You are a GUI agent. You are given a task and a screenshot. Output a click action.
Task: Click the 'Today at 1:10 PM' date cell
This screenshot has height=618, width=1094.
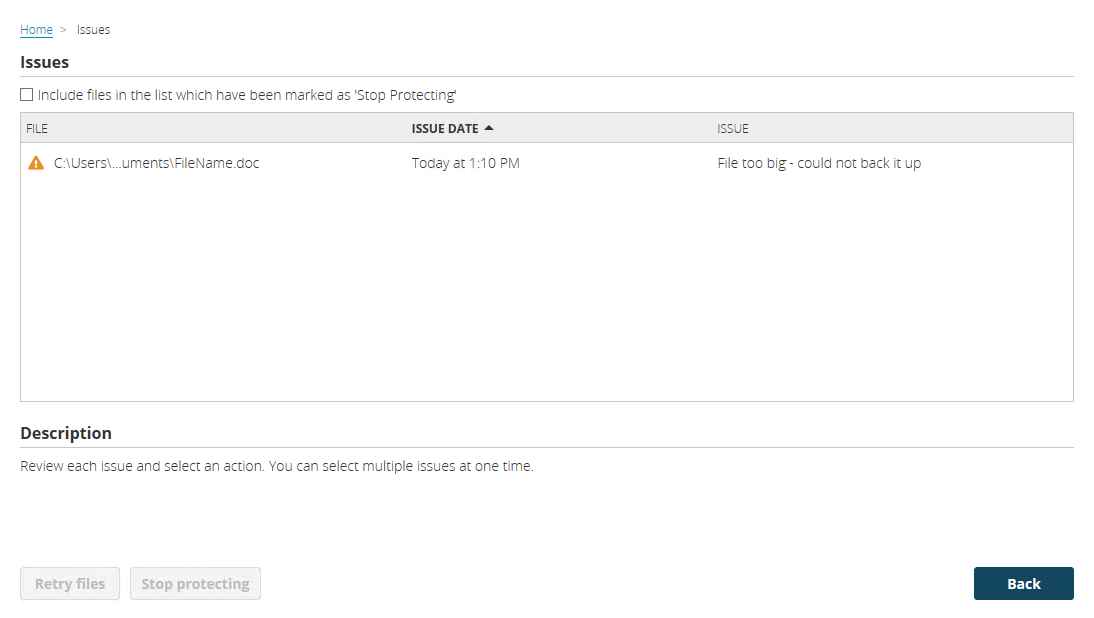(x=464, y=162)
